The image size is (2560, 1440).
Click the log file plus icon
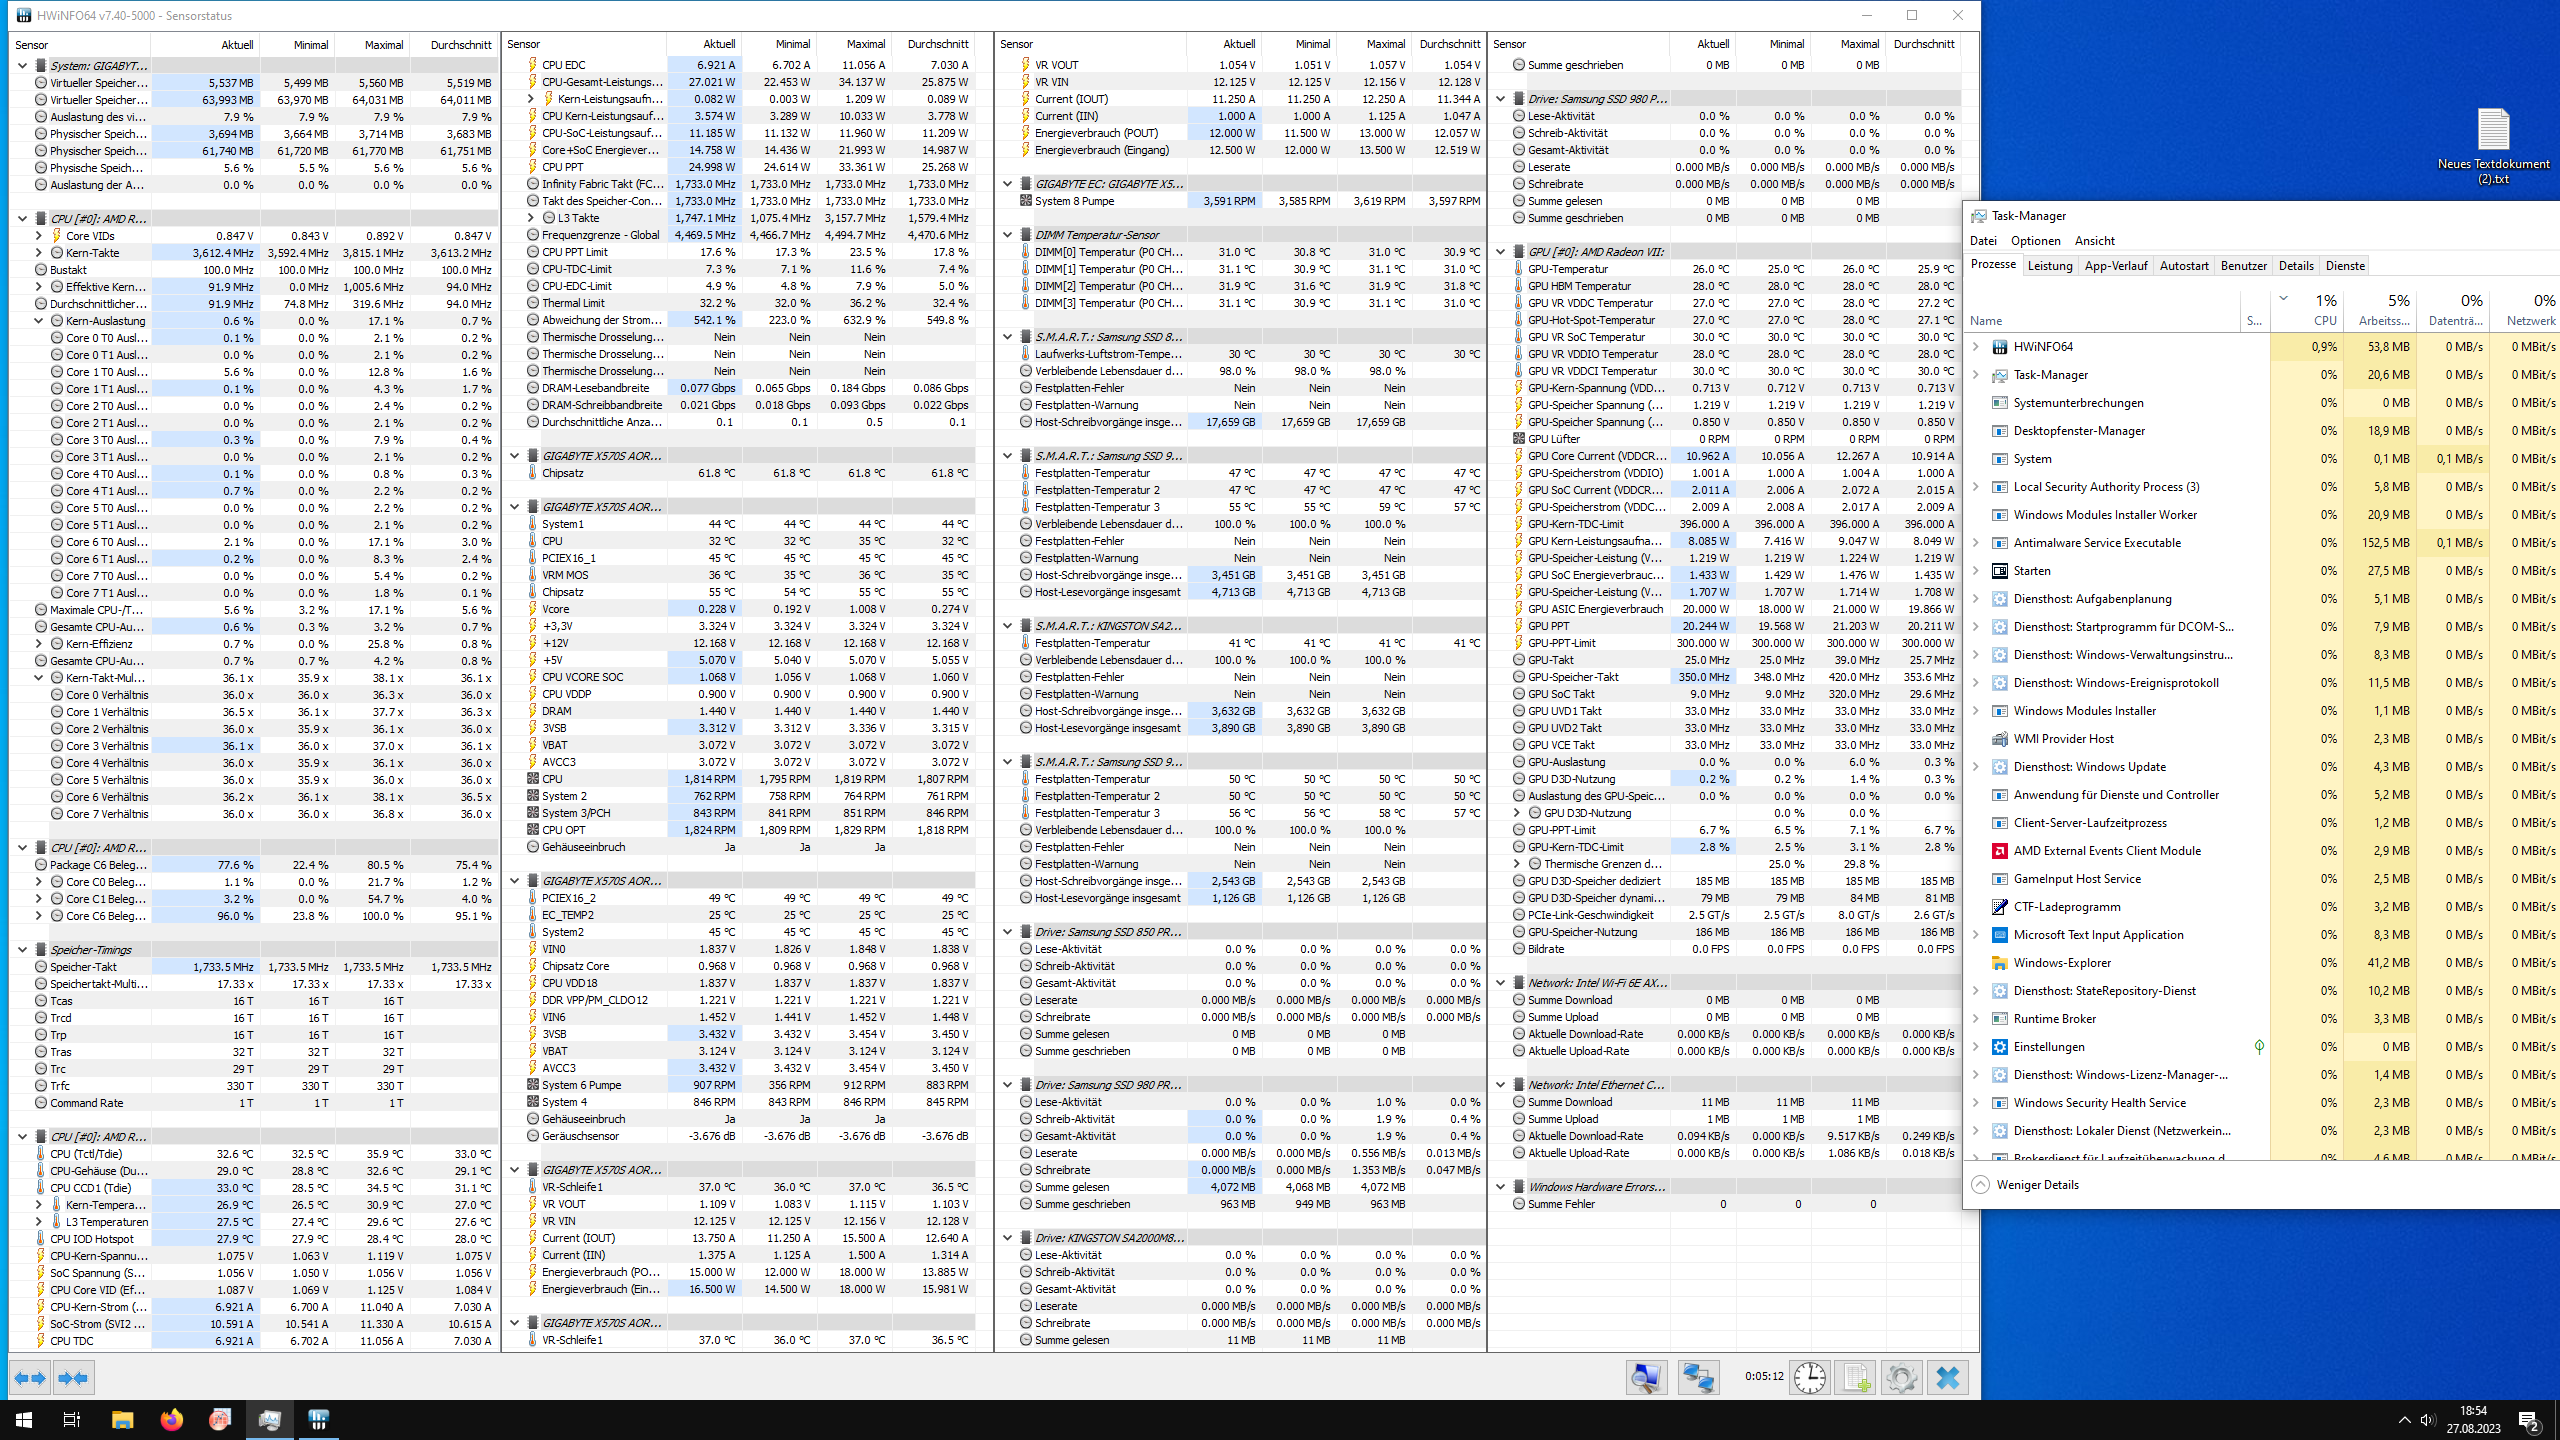[x=1856, y=1378]
